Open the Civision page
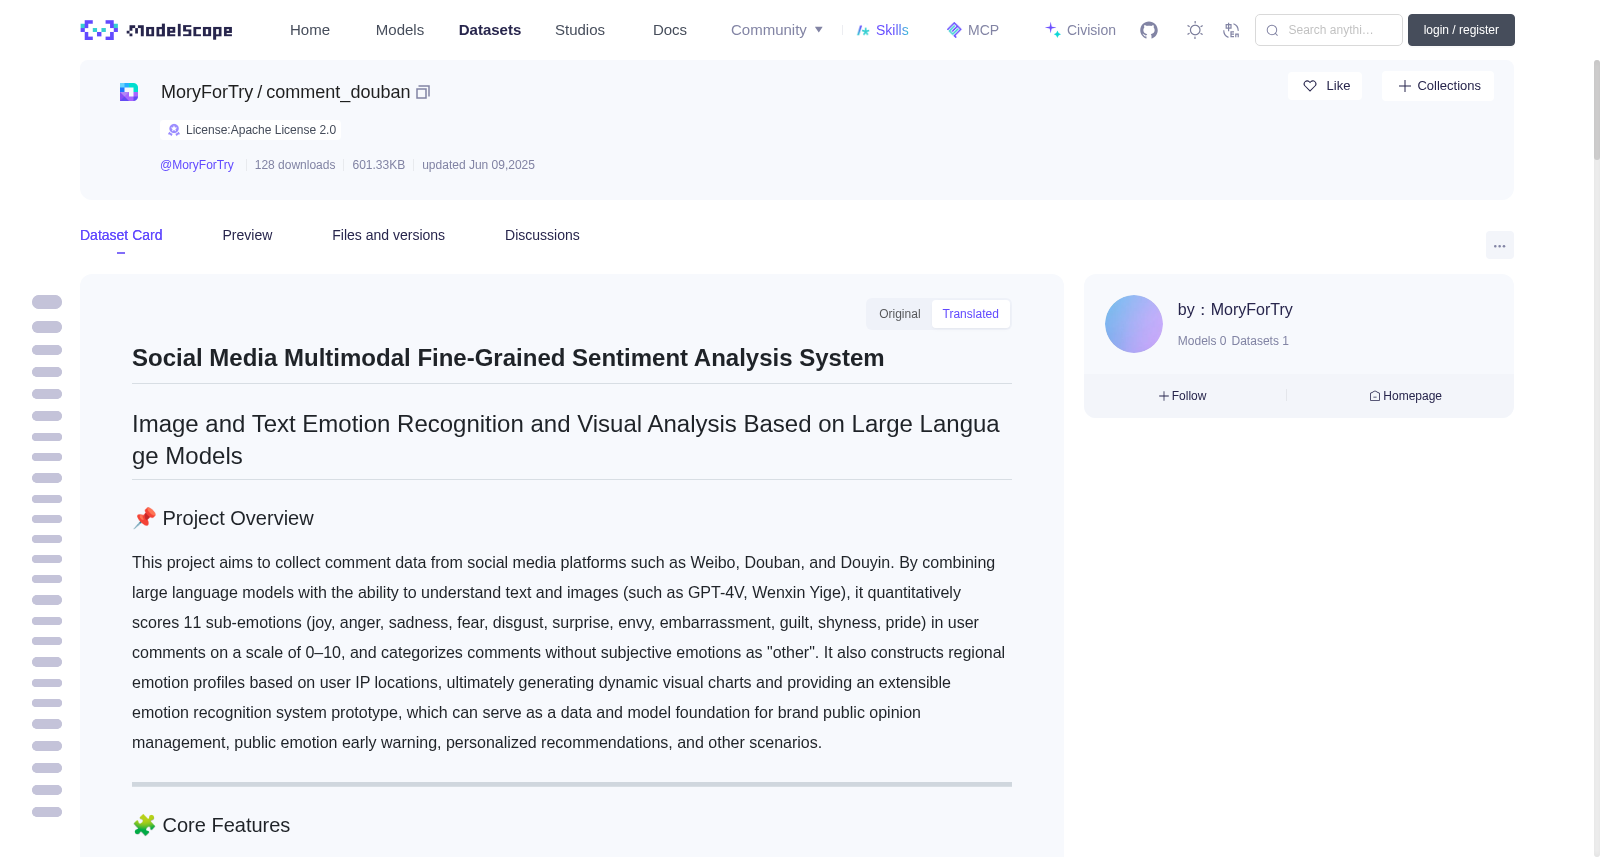 point(1080,30)
